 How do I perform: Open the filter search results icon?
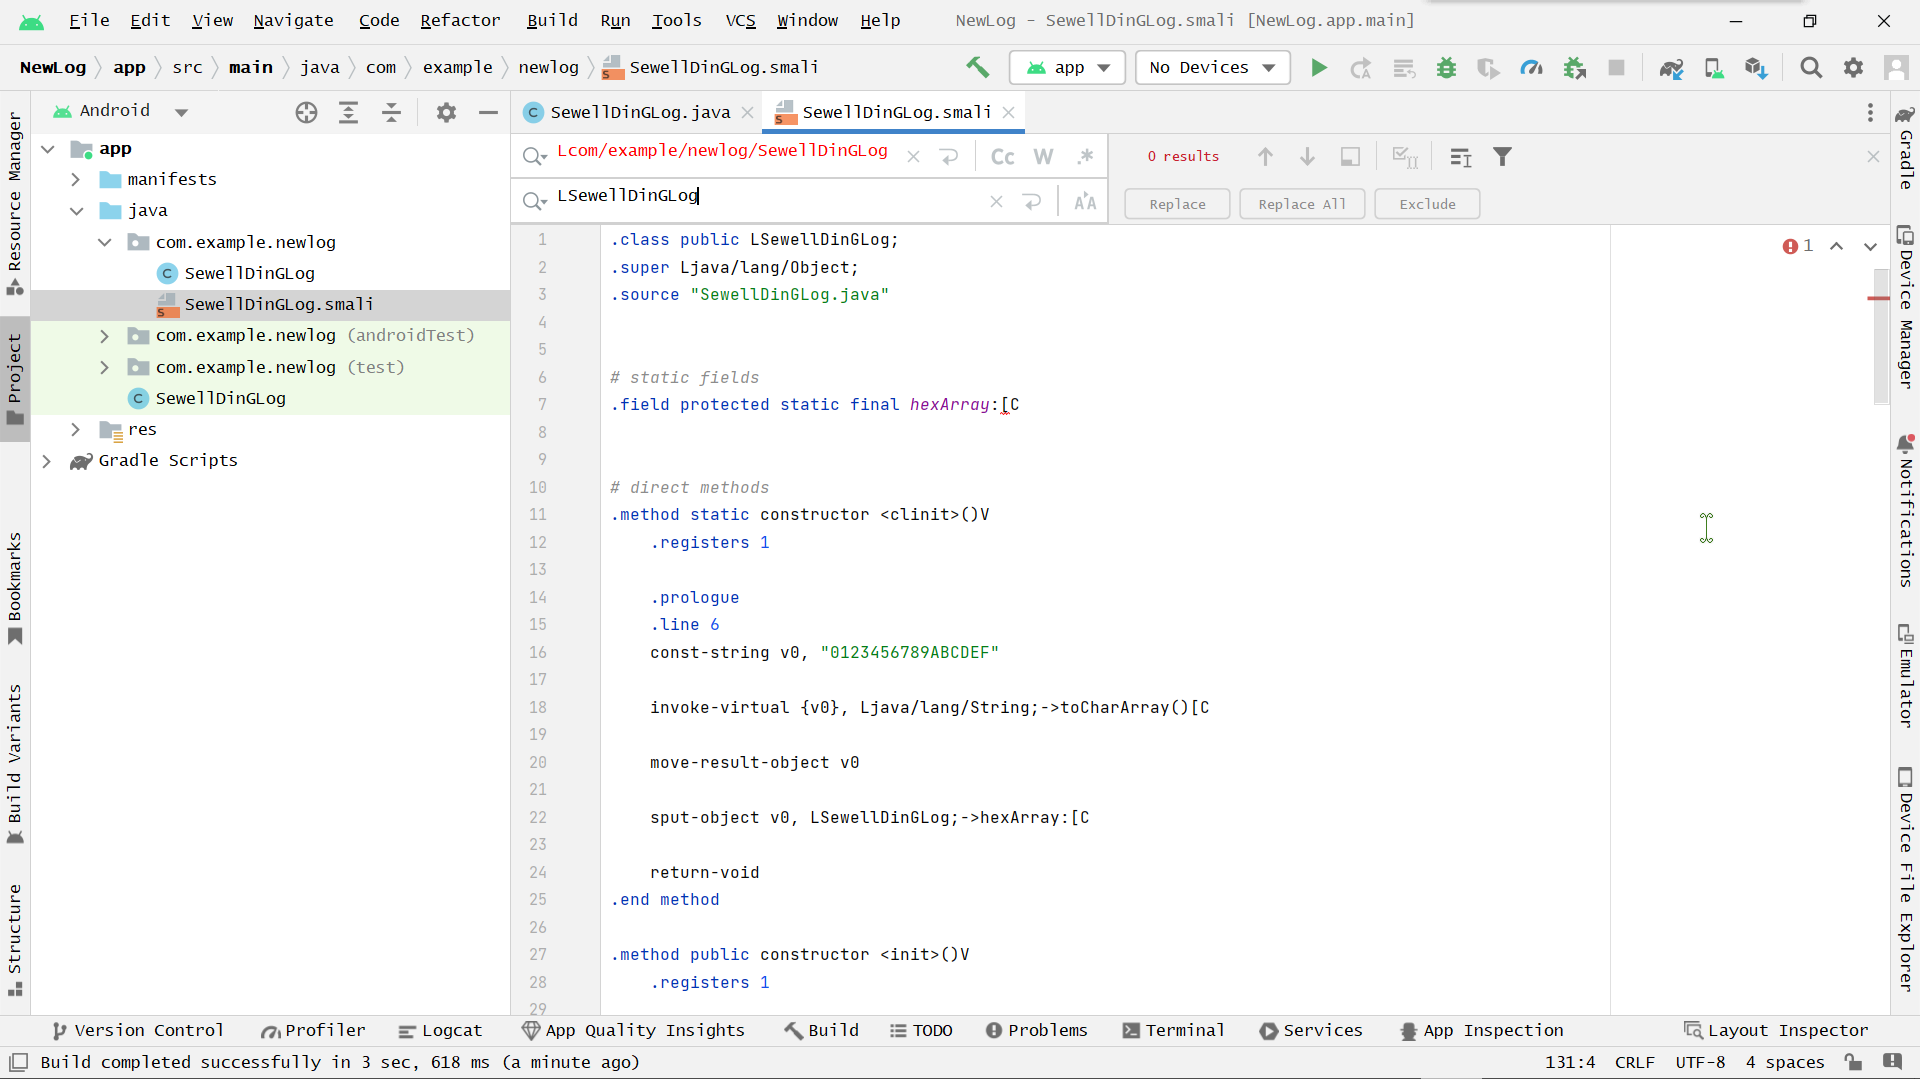1502,157
